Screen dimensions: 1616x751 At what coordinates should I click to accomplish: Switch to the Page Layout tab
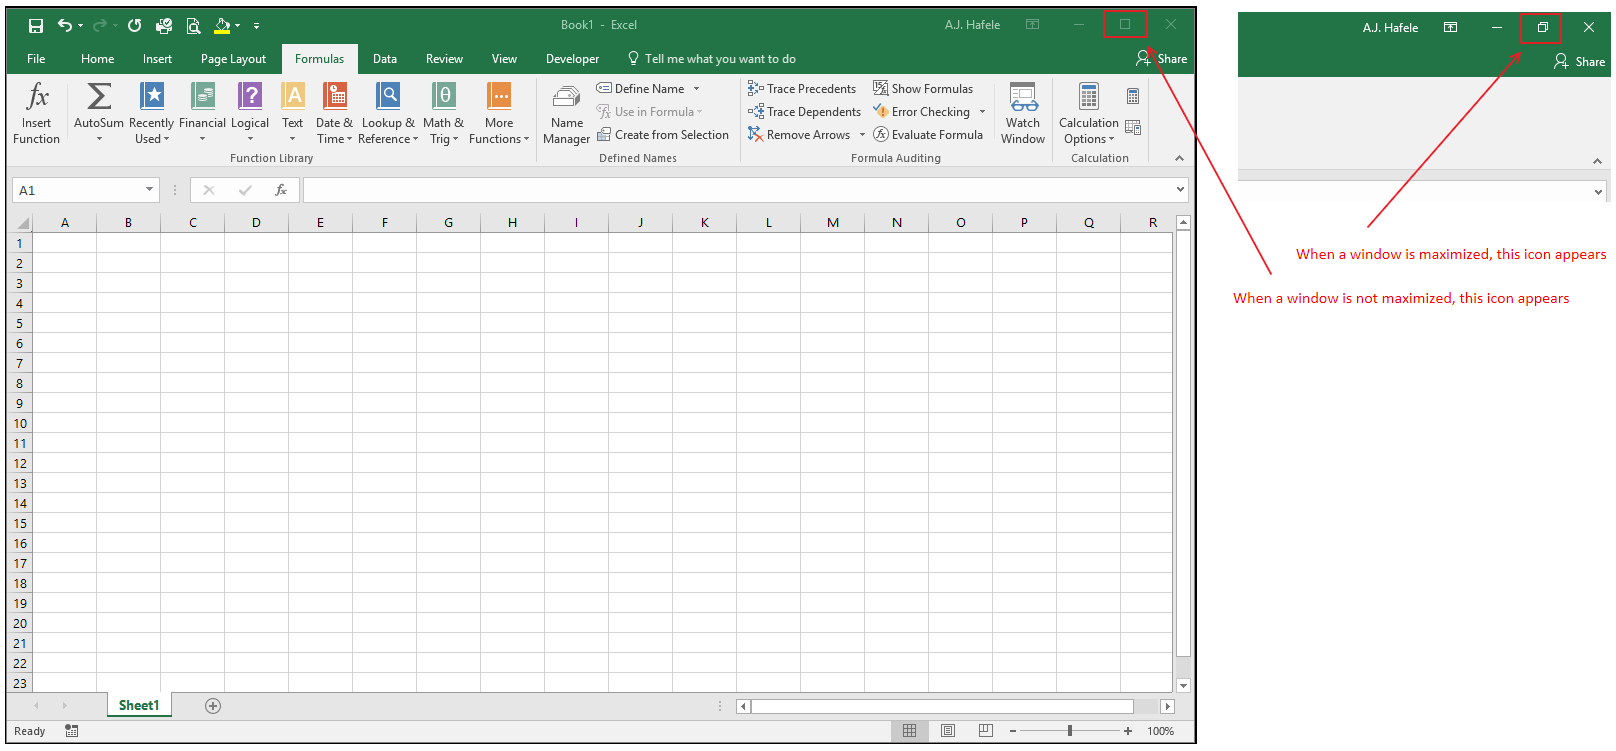tap(233, 59)
